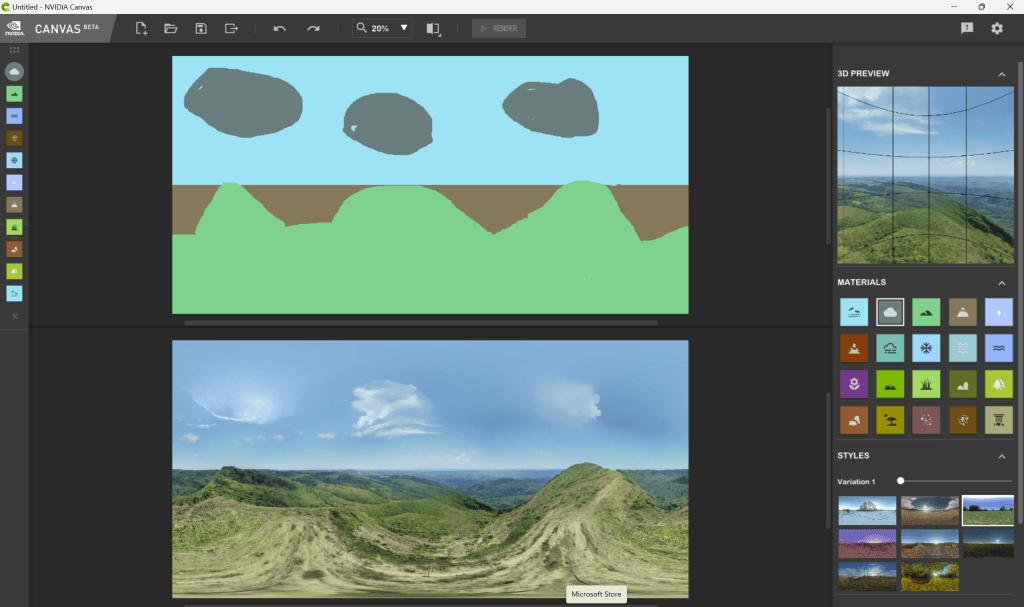Collapse the Styles section

pyautogui.click(x=1001, y=456)
